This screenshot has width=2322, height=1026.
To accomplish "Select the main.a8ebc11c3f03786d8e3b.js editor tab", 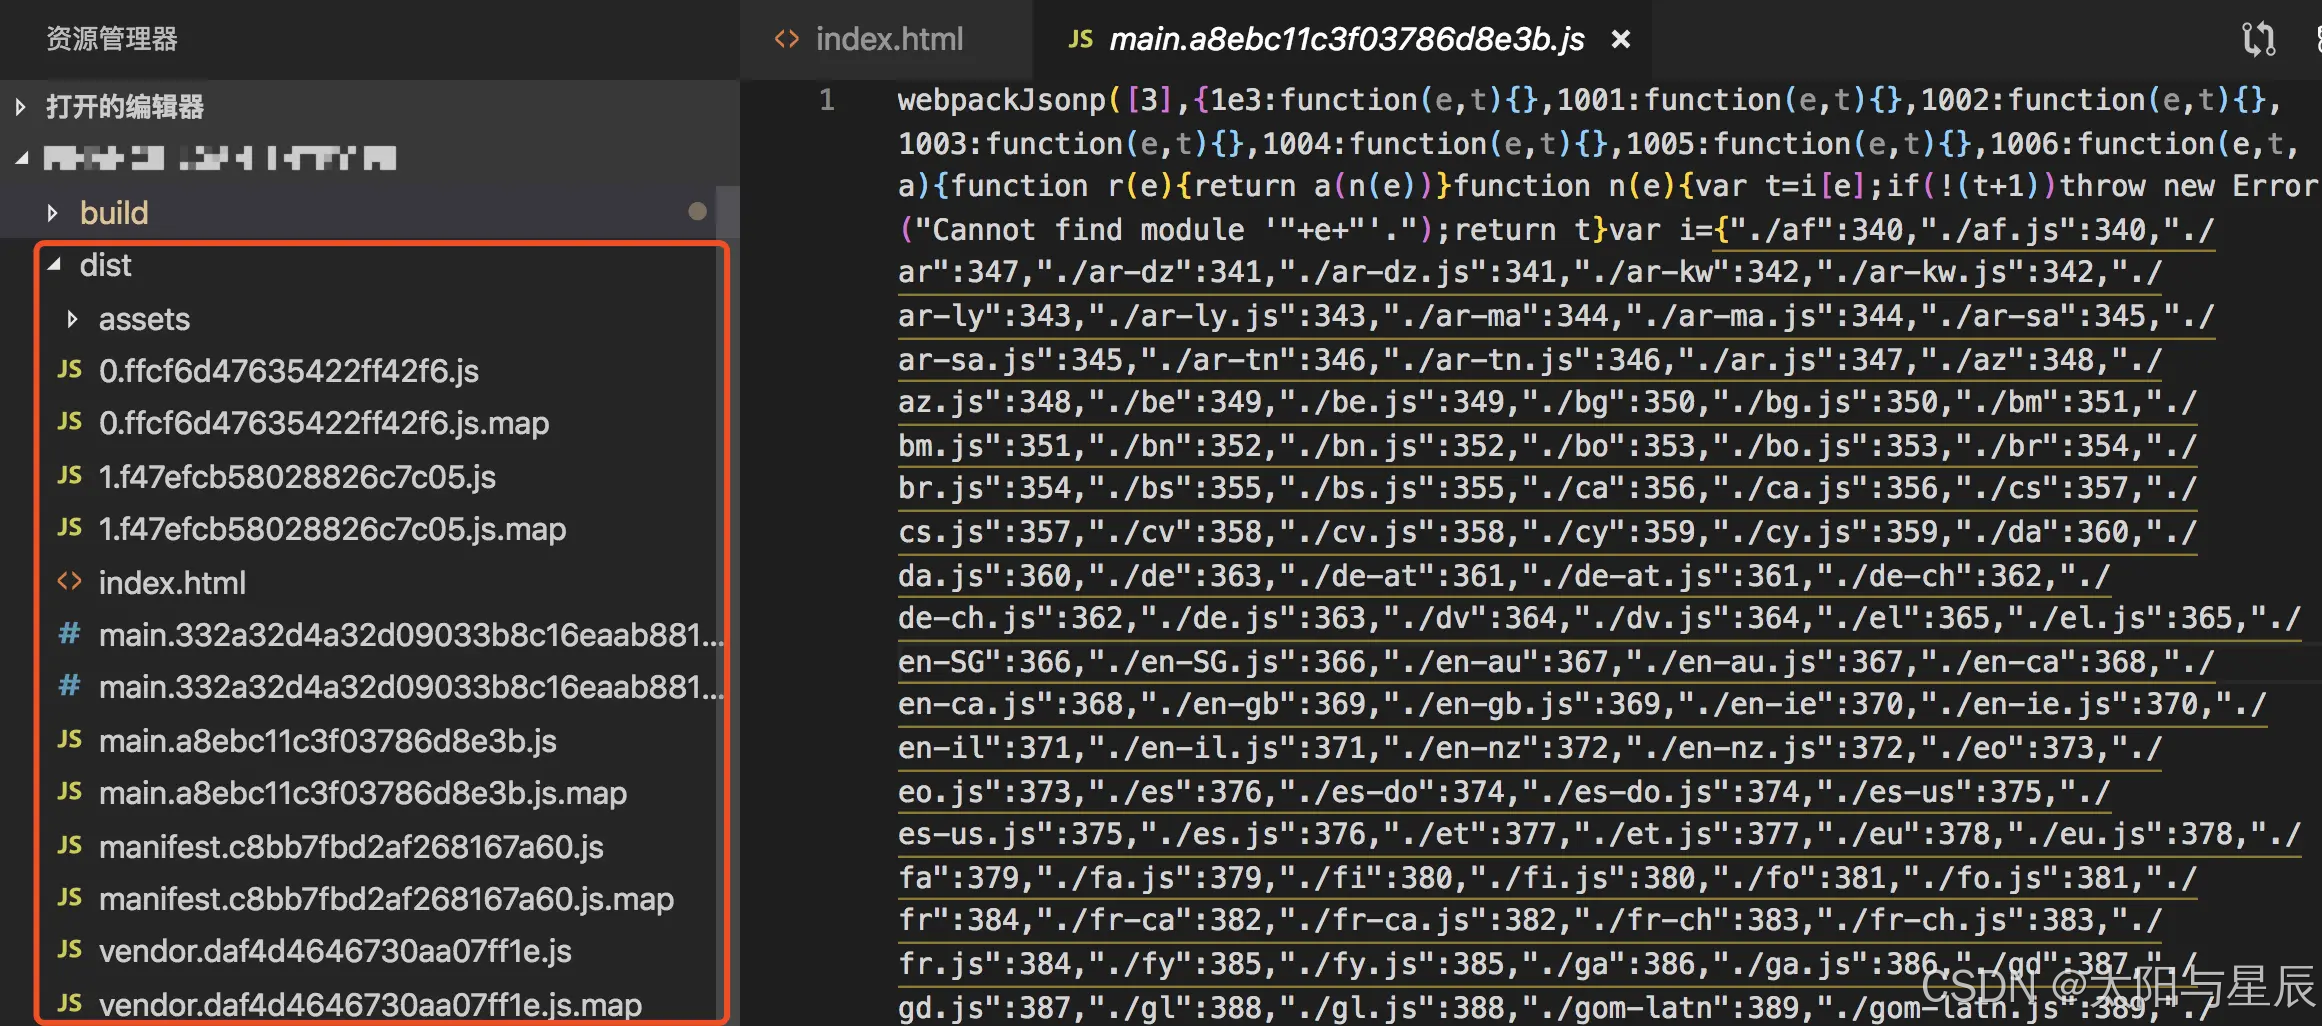I will pyautogui.click(x=1345, y=39).
